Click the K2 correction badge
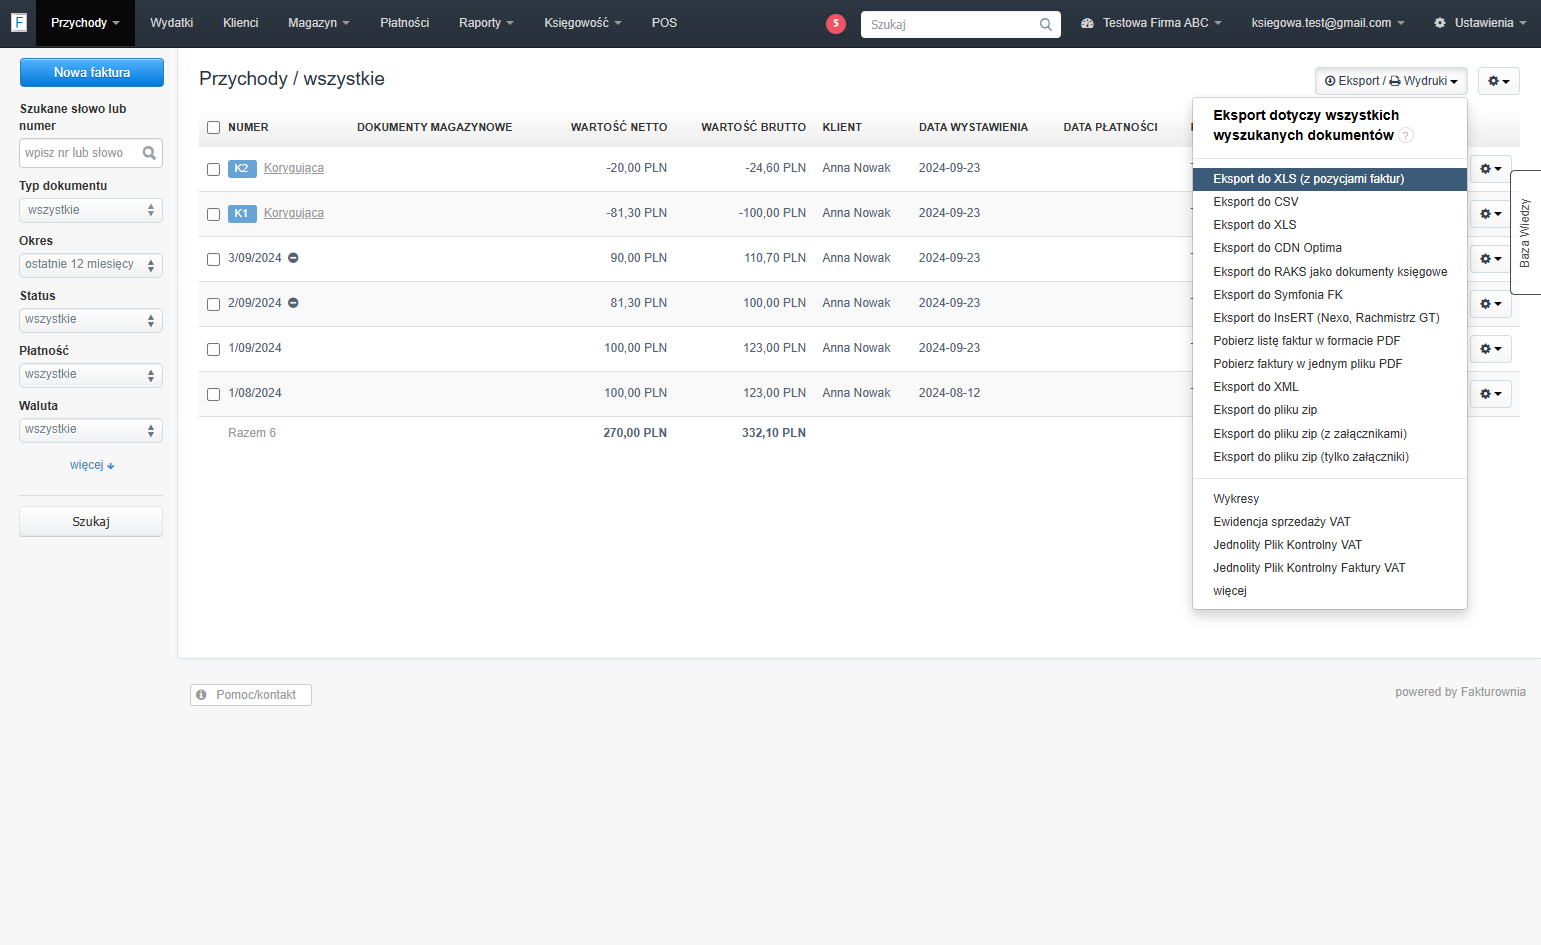This screenshot has height=945, width=1541. pos(241,168)
